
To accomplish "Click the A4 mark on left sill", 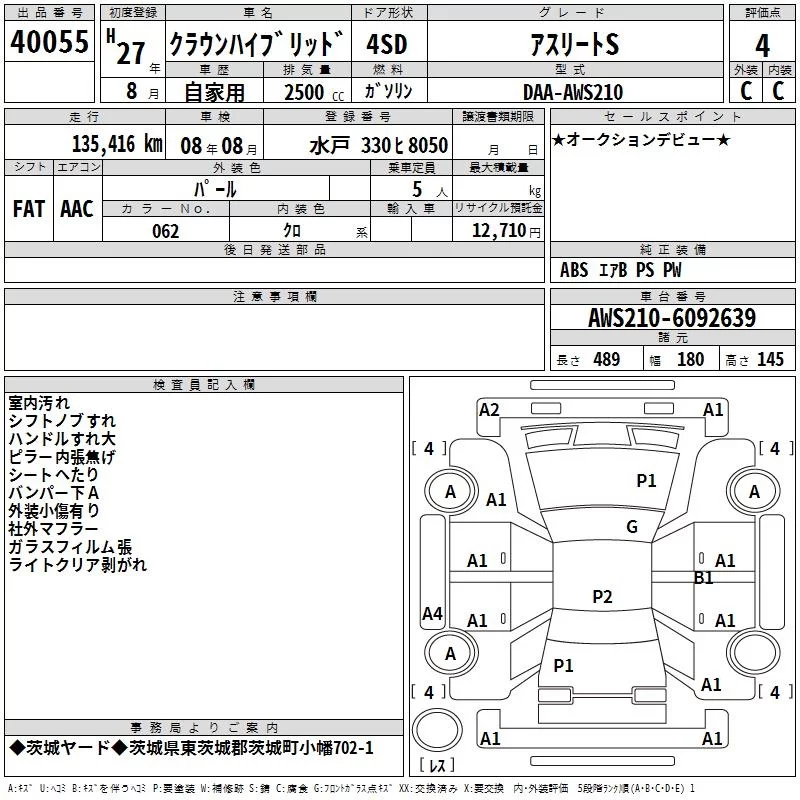I will coord(433,613).
